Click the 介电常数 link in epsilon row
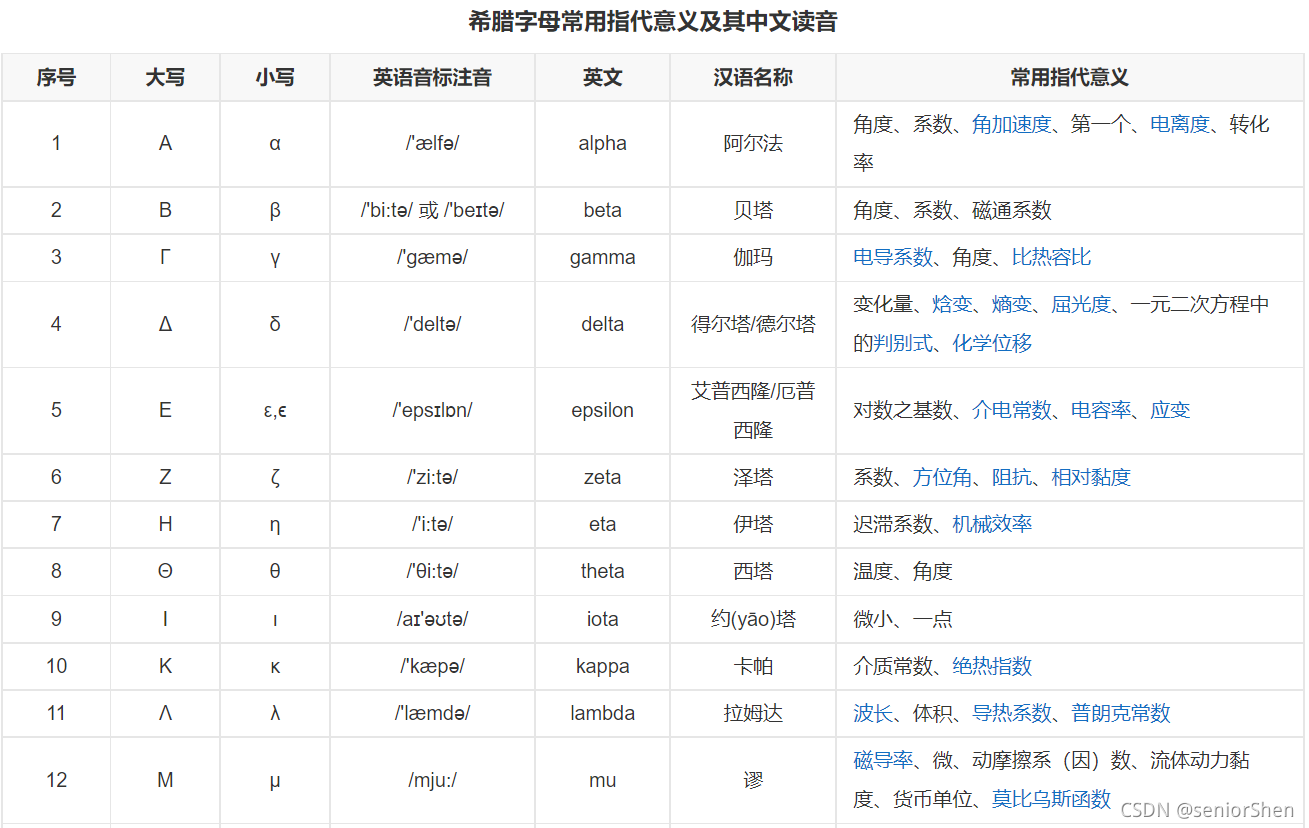The height and width of the screenshot is (828, 1309). tap(1011, 410)
